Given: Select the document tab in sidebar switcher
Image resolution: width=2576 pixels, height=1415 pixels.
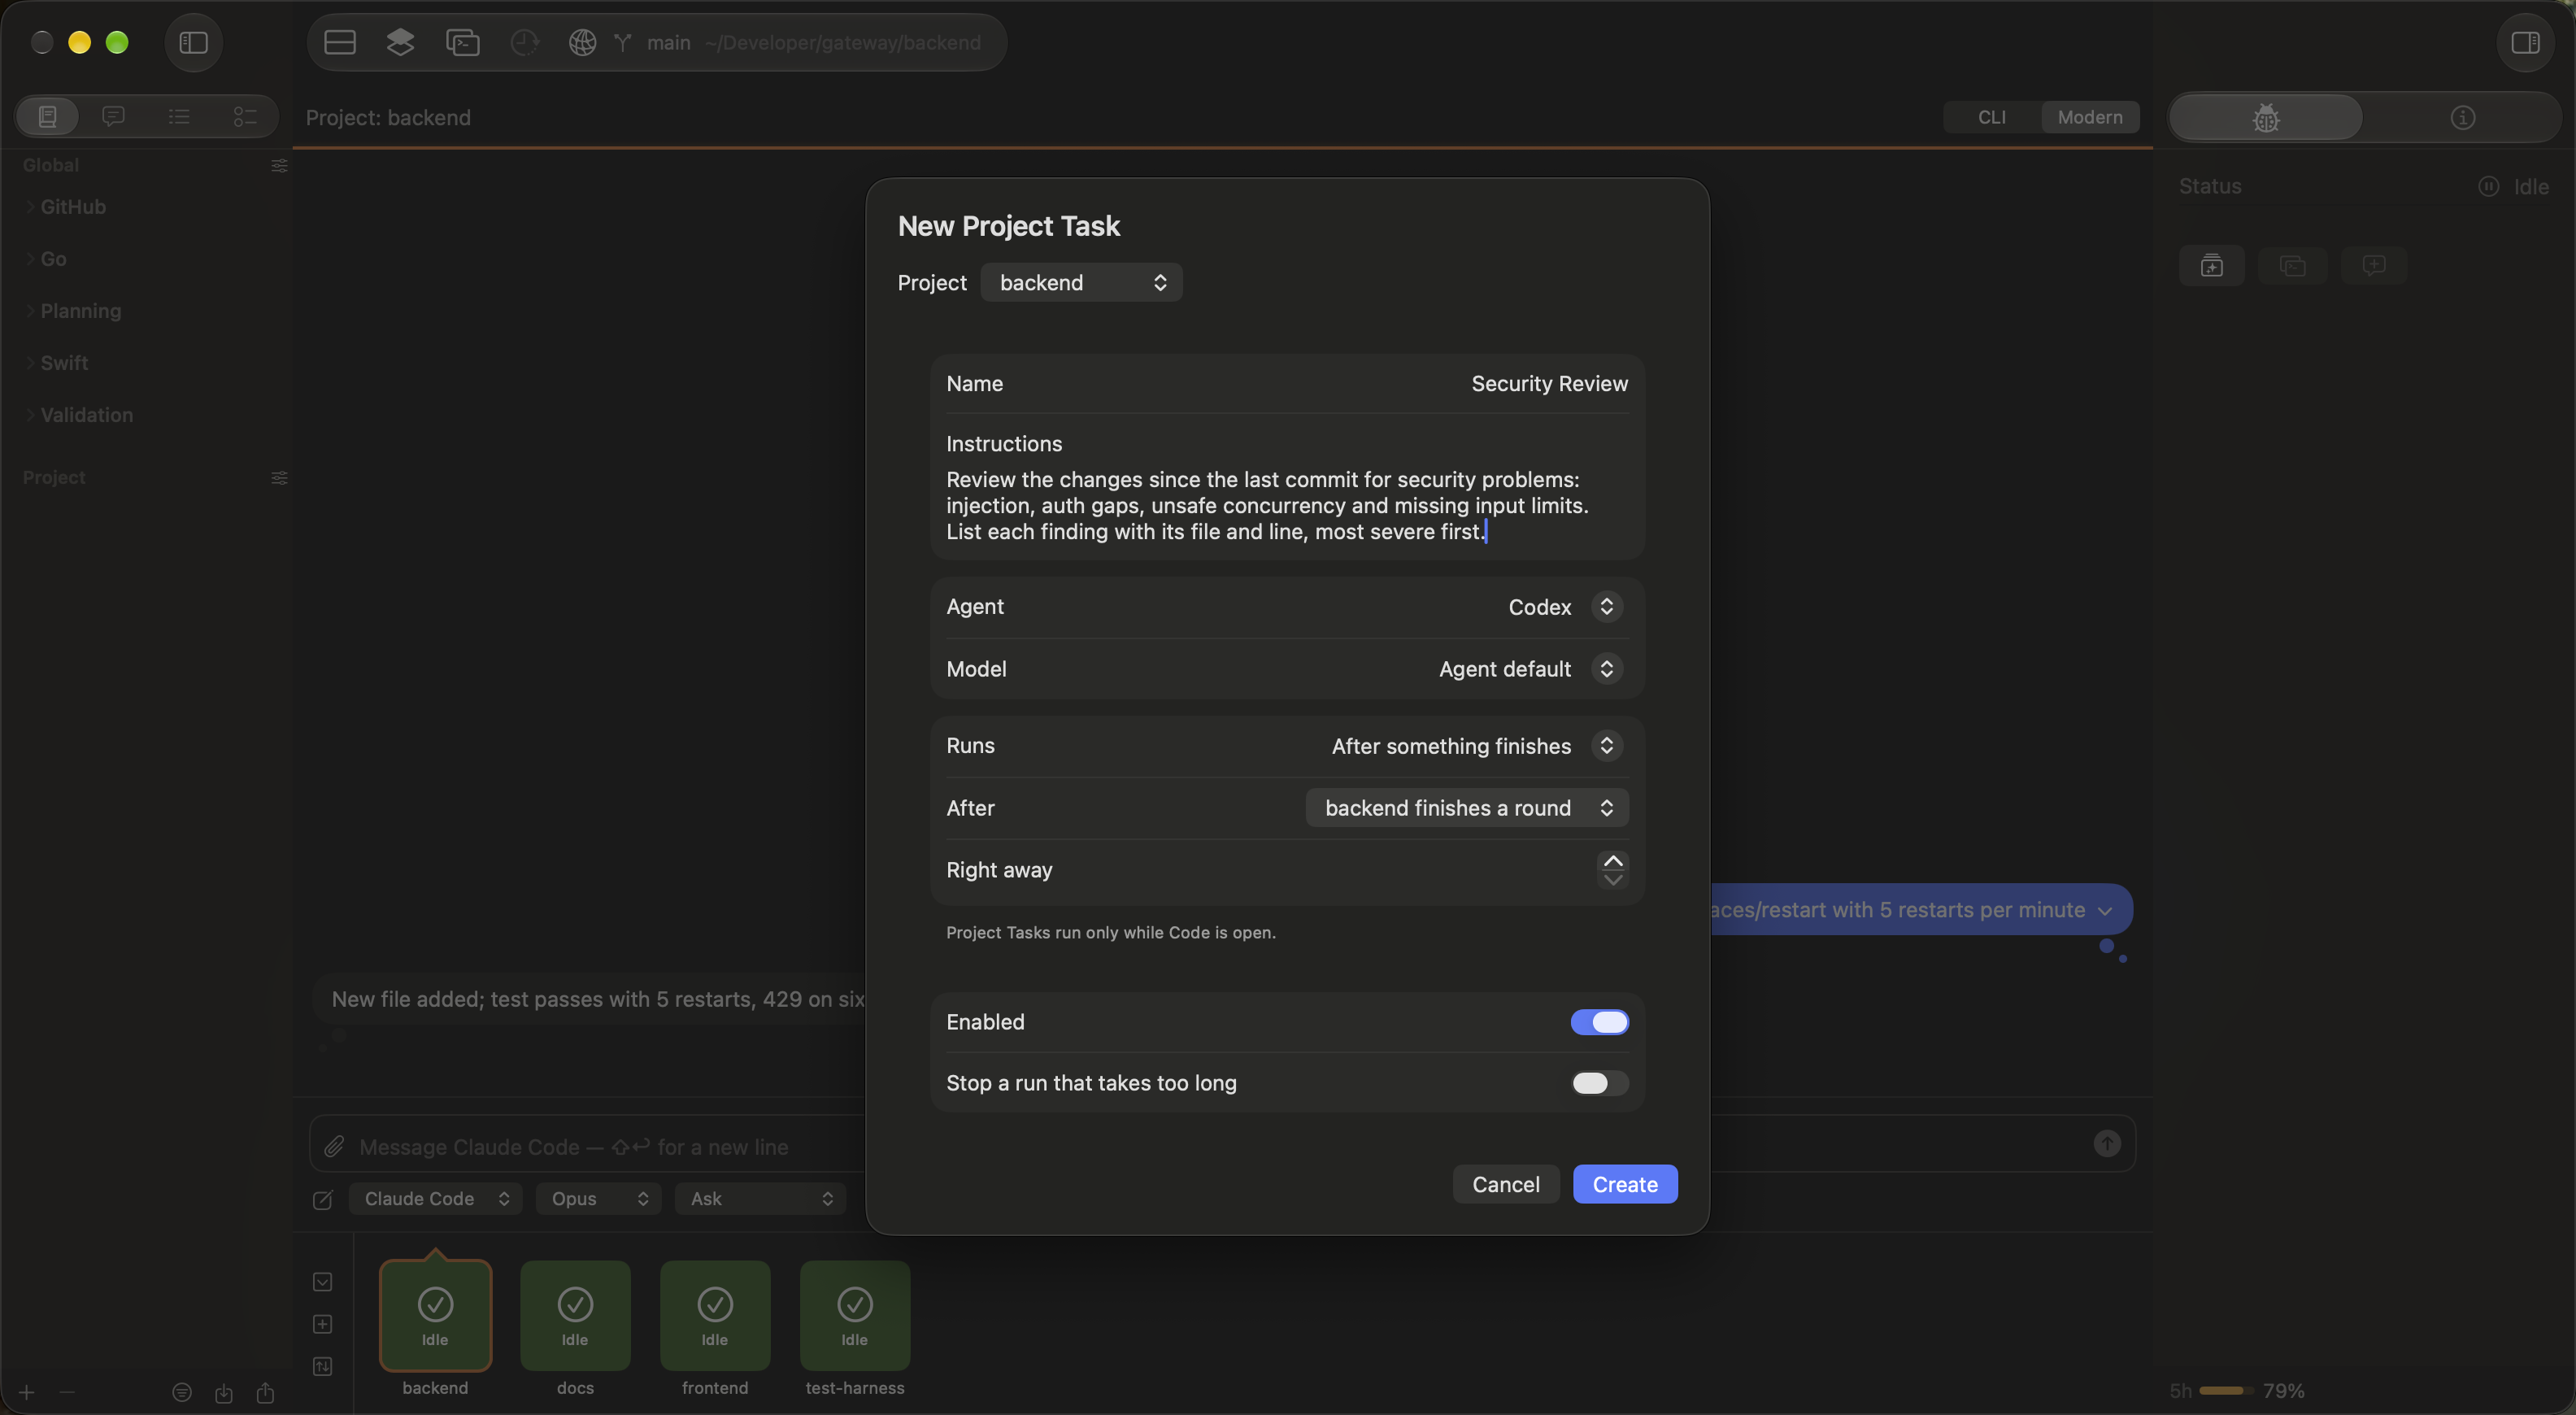Looking at the screenshot, I should pyautogui.click(x=47, y=117).
